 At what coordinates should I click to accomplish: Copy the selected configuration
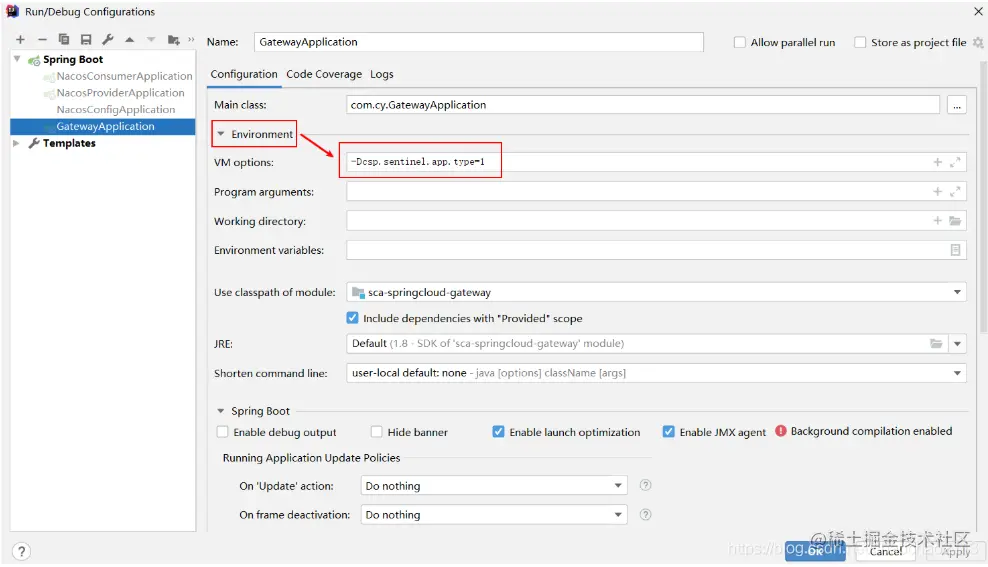click(64, 40)
